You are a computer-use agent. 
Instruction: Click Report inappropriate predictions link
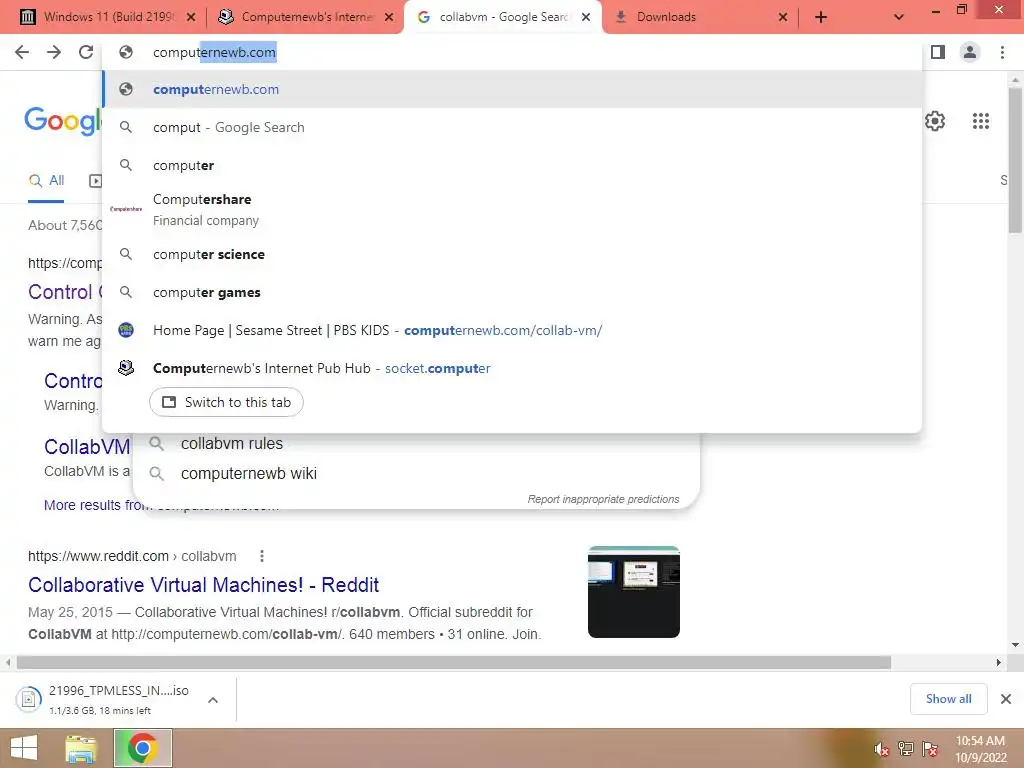coord(603,499)
